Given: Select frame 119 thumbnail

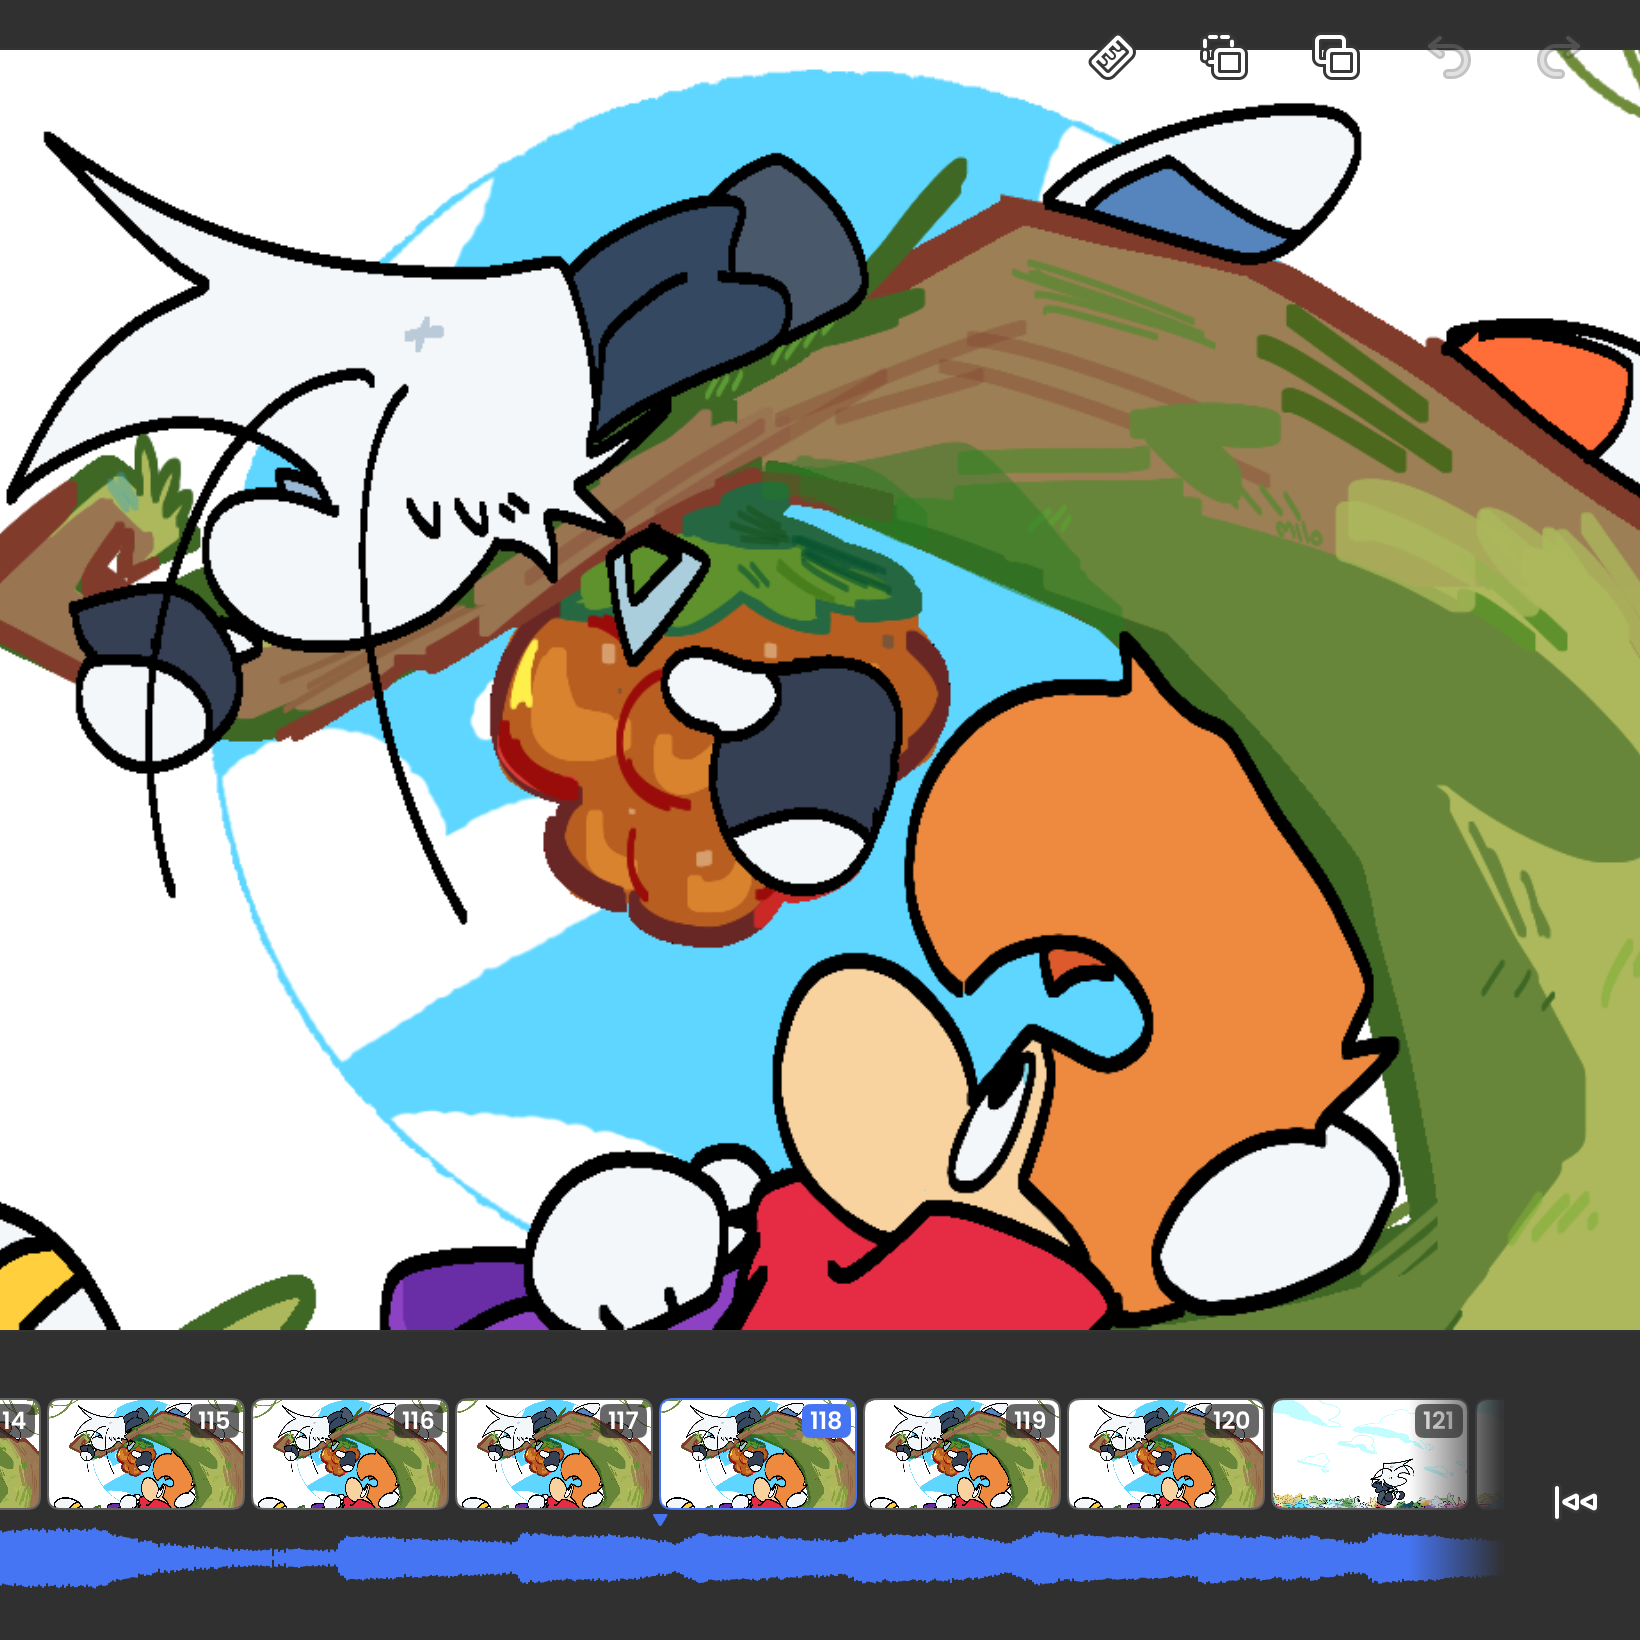Looking at the screenshot, I should [x=962, y=1454].
